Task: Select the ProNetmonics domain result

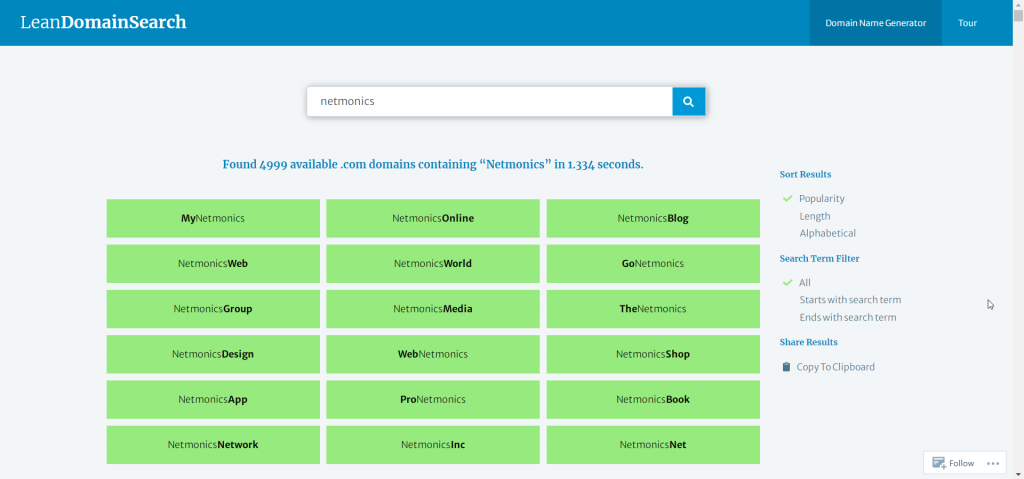Action: click(x=433, y=399)
